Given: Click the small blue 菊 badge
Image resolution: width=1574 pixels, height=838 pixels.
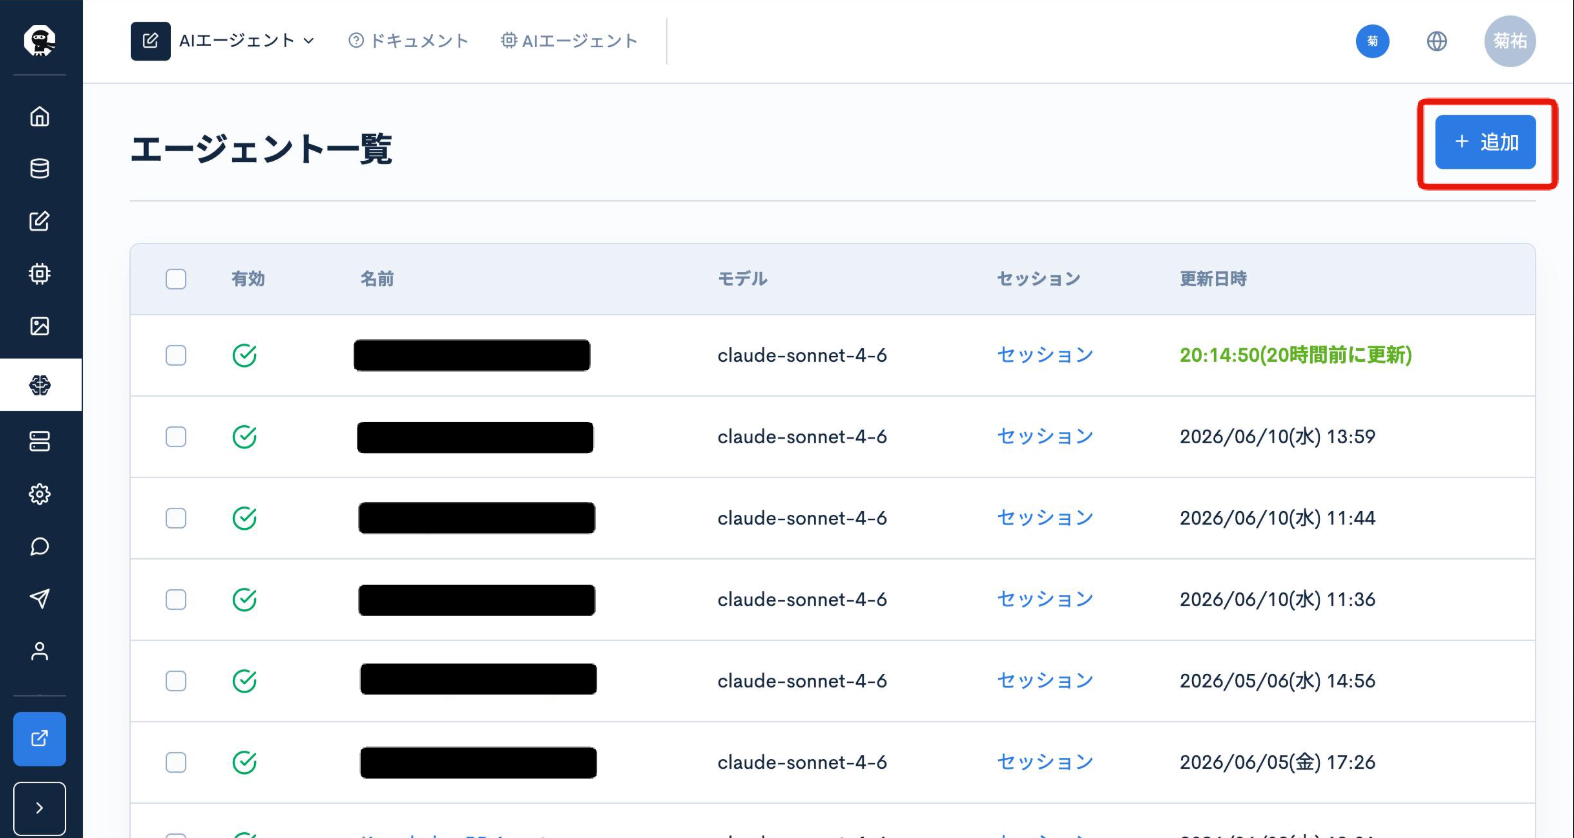Looking at the screenshot, I should pos(1373,41).
